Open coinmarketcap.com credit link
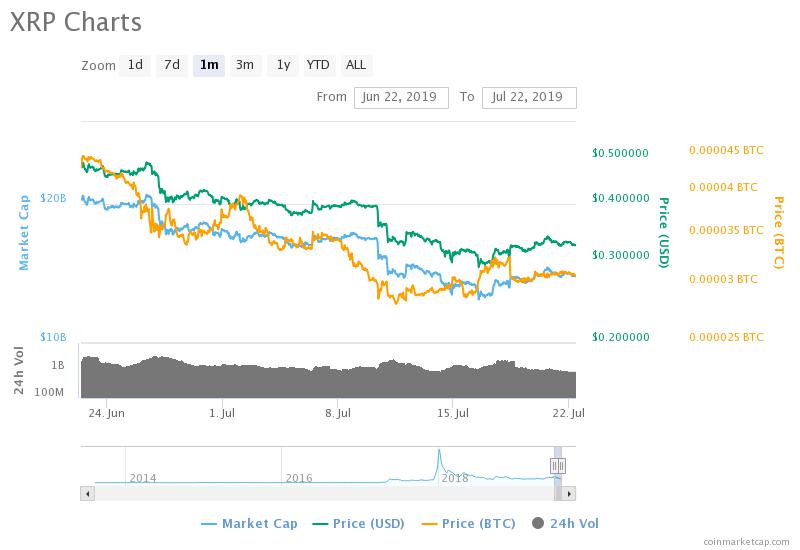The height and width of the screenshot is (550, 800). (745, 540)
